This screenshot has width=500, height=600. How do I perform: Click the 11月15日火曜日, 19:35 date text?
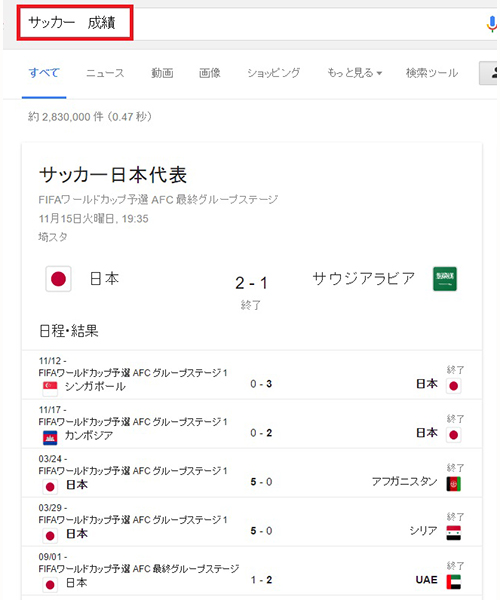click(93, 218)
